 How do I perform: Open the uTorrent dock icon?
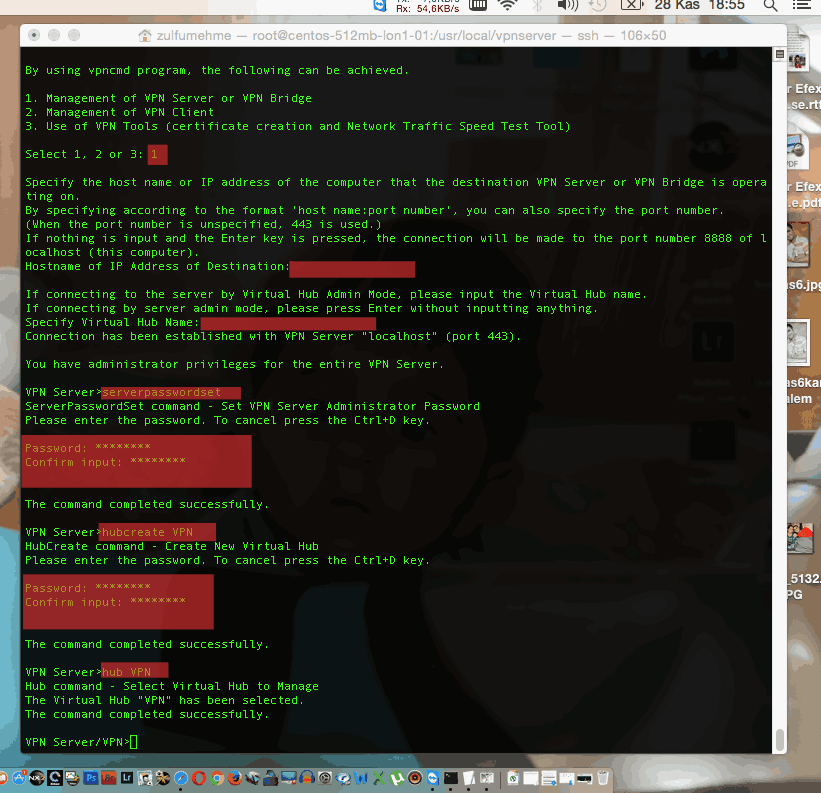(397, 777)
